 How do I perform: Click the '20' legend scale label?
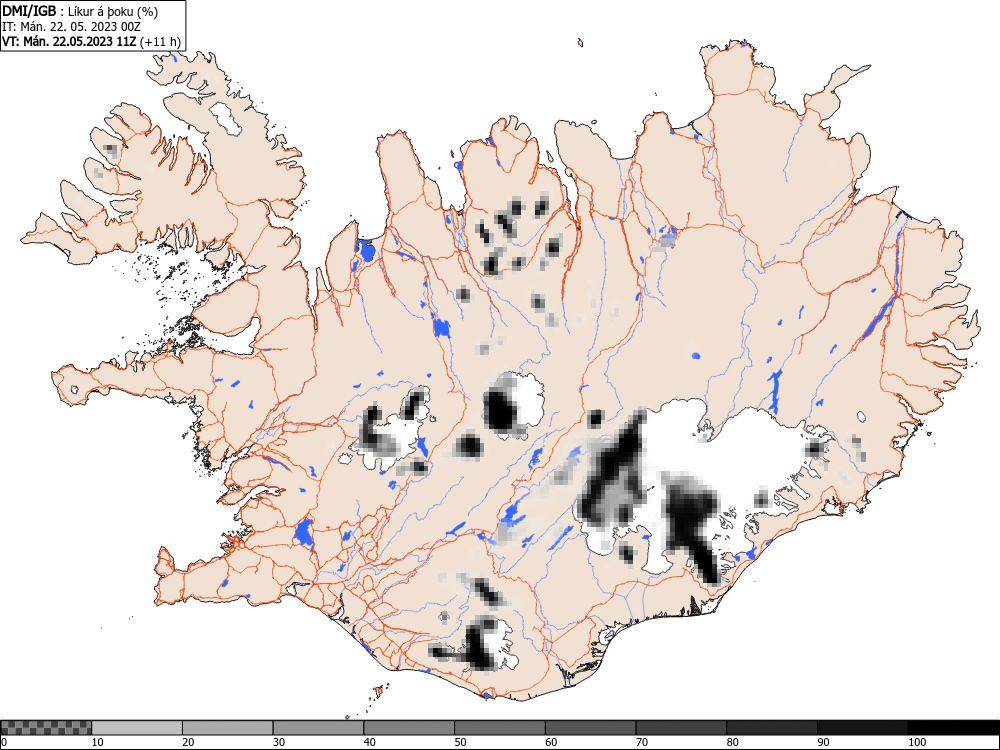pyautogui.click(x=188, y=742)
